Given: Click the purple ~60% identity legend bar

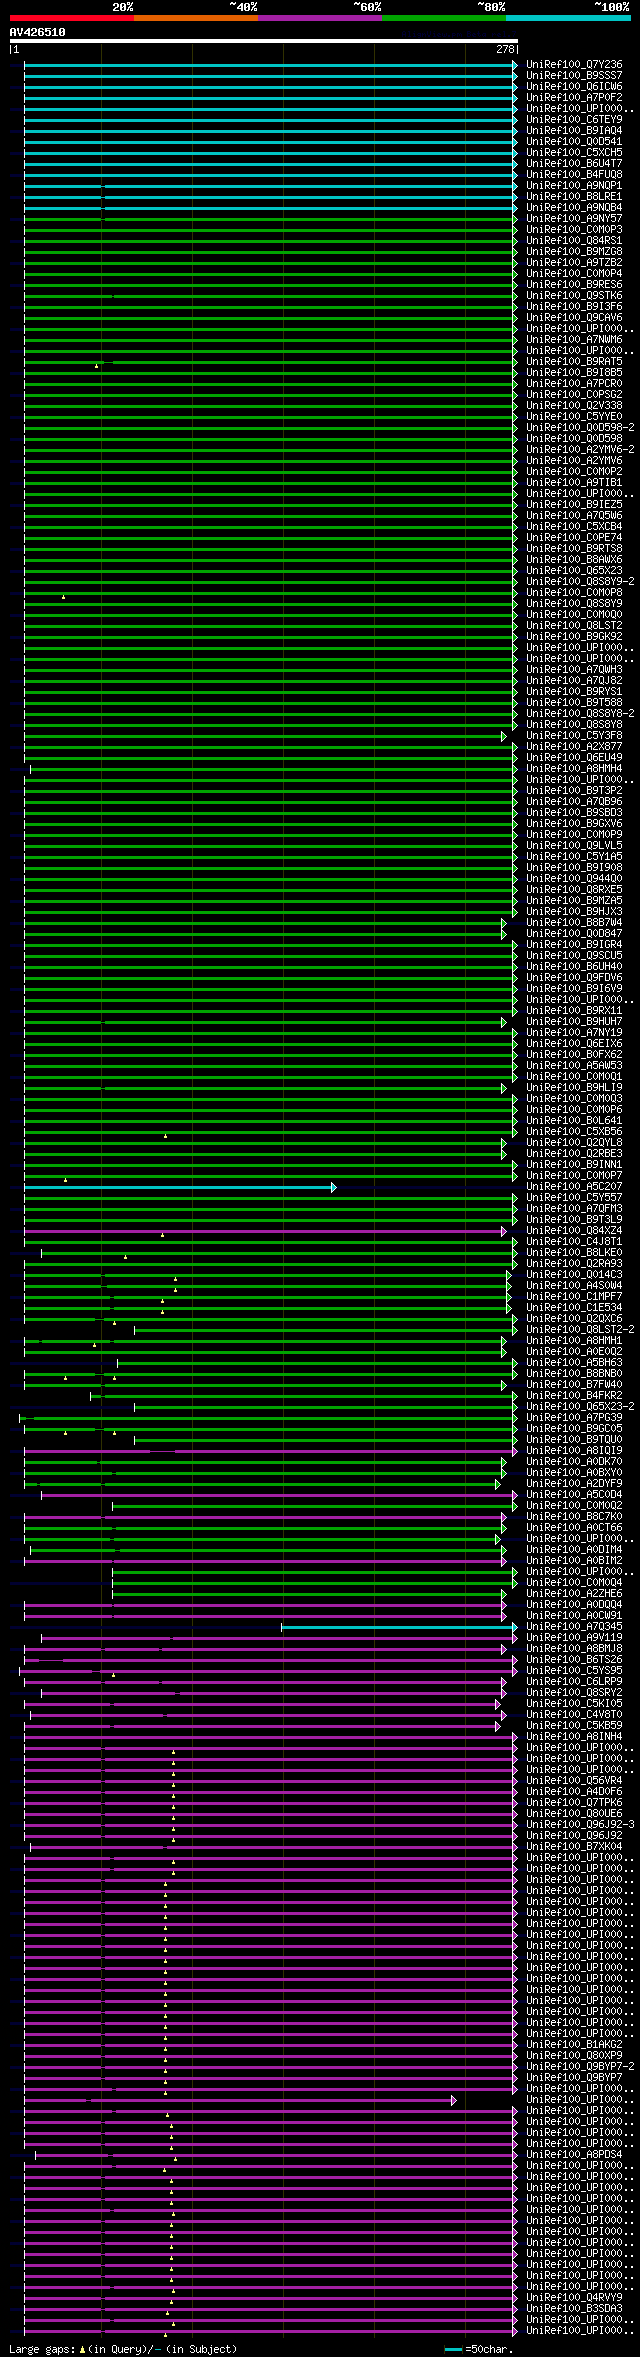Looking at the screenshot, I should [x=319, y=18].
